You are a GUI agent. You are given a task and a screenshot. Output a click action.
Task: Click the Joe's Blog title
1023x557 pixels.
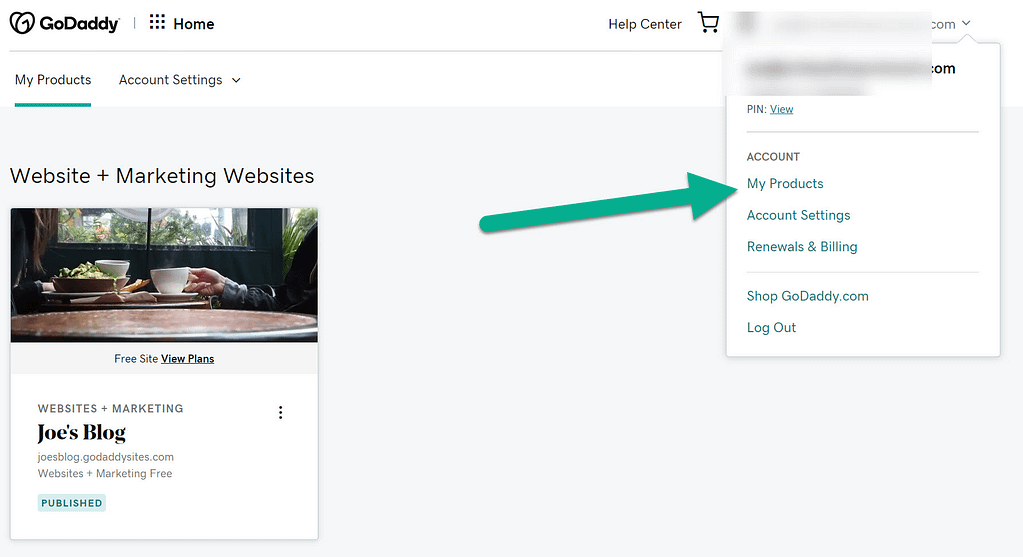tap(82, 432)
